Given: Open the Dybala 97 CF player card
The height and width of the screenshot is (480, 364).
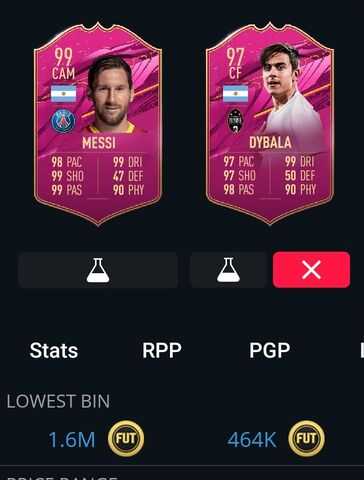Looking at the screenshot, I should pyautogui.click(x=270, y=124).
